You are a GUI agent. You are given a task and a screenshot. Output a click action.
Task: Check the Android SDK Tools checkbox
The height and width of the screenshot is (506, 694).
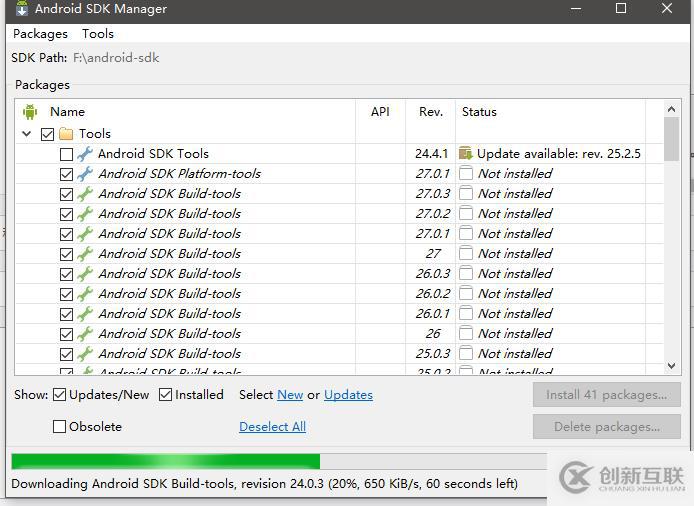66,154
